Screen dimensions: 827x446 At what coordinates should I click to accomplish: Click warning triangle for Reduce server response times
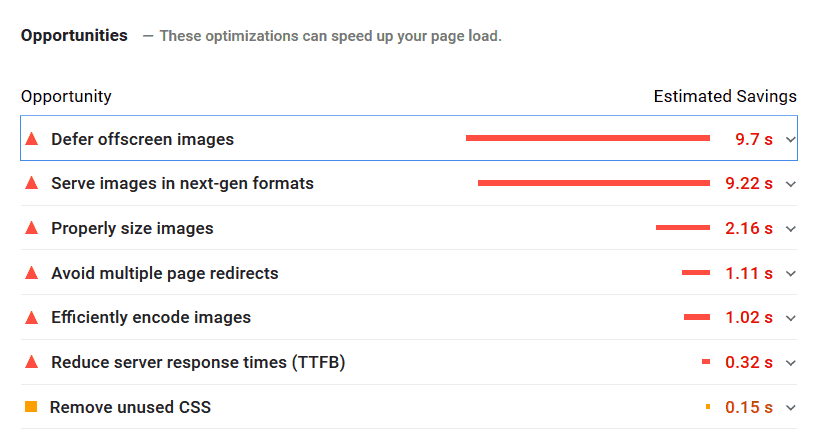tap(32, 362)
